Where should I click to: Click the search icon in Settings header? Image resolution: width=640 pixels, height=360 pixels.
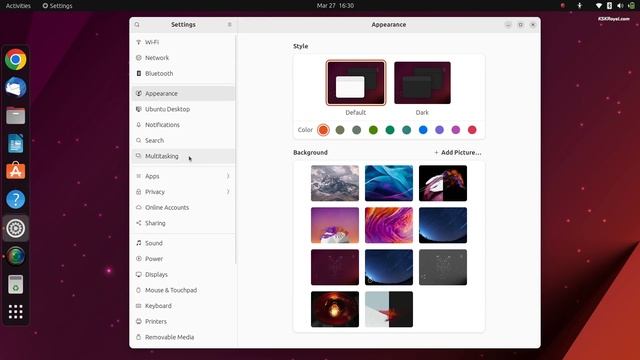pyautogui.click(x=137, y=24)
